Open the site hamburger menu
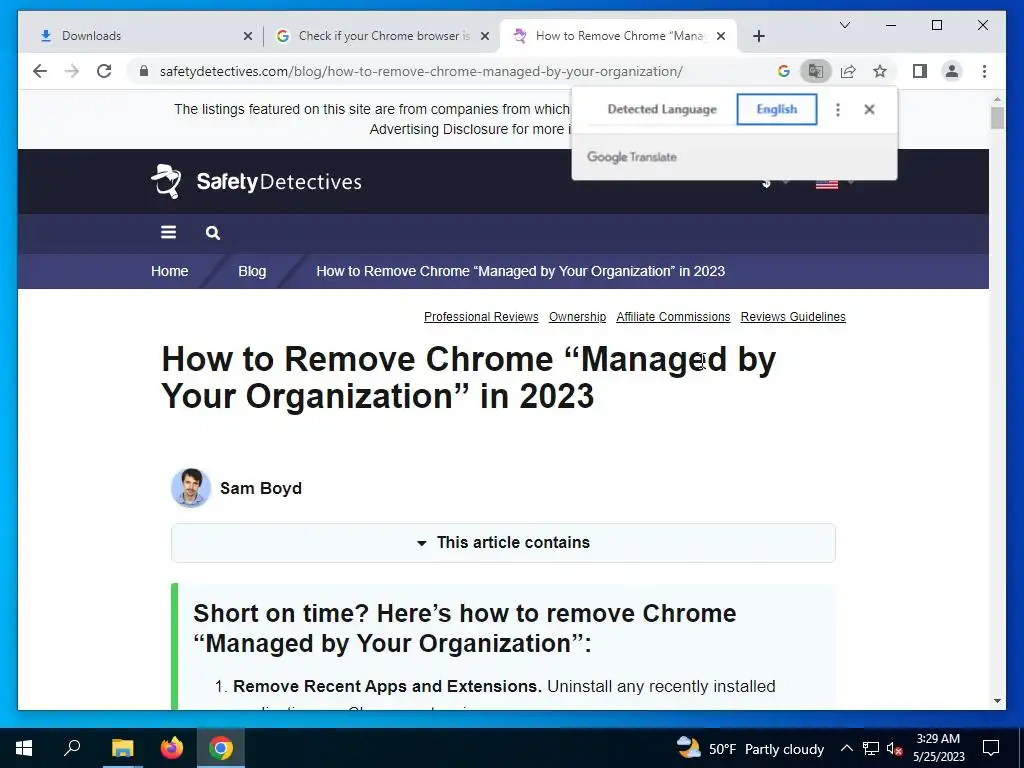This screenshot has height=768, width=1024. click(x=168, y=232)
